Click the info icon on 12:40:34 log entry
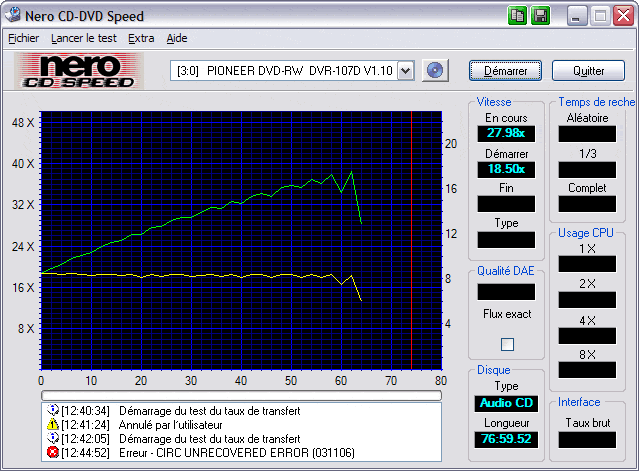 [53, 410]
